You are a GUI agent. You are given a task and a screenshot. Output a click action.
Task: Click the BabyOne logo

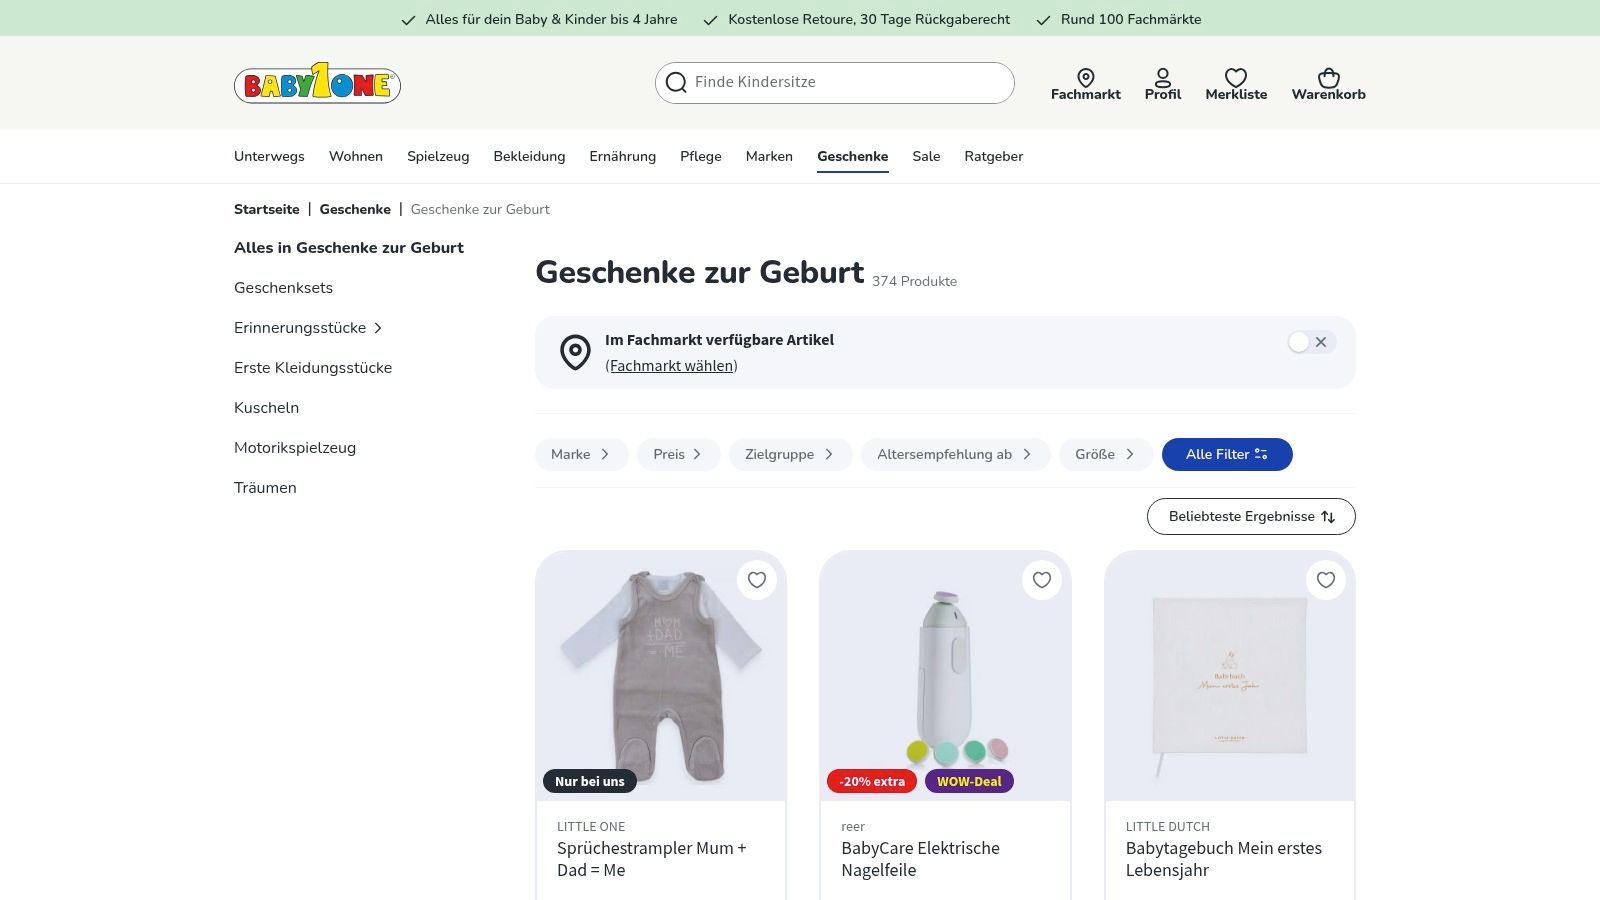click(317, 82)
